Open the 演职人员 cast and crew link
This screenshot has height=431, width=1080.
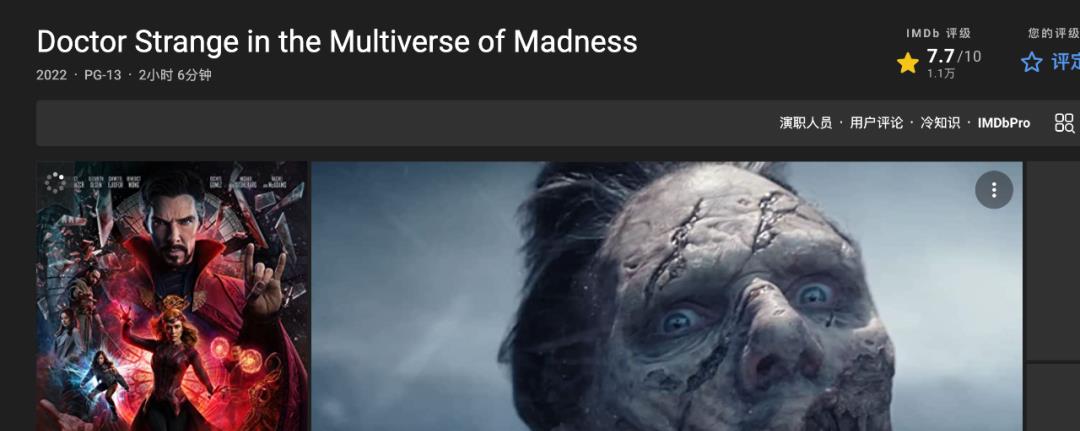pyautogui.click(x=805, y=123)
